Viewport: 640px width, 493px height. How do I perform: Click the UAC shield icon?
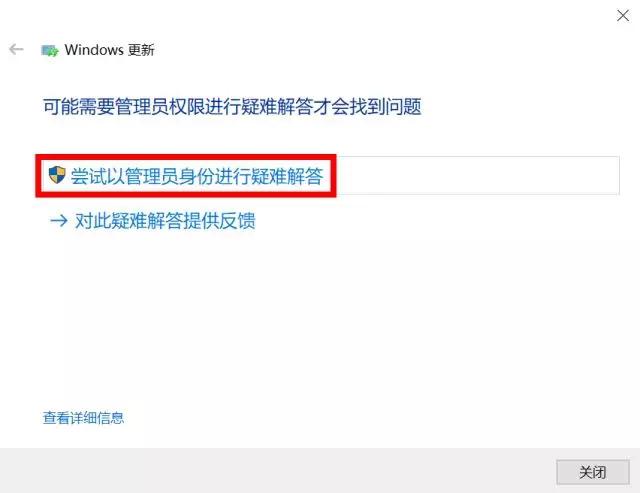coord(57,175)
